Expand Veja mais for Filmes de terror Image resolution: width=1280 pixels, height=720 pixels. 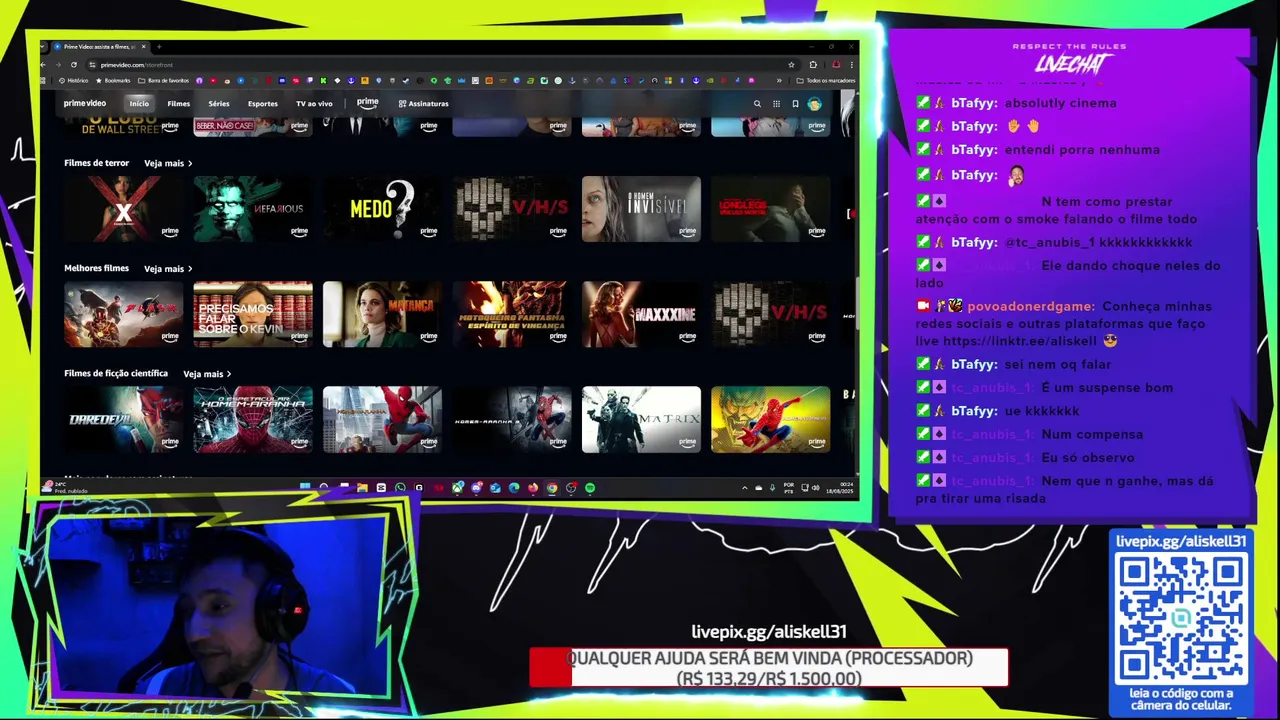point(168,163)
